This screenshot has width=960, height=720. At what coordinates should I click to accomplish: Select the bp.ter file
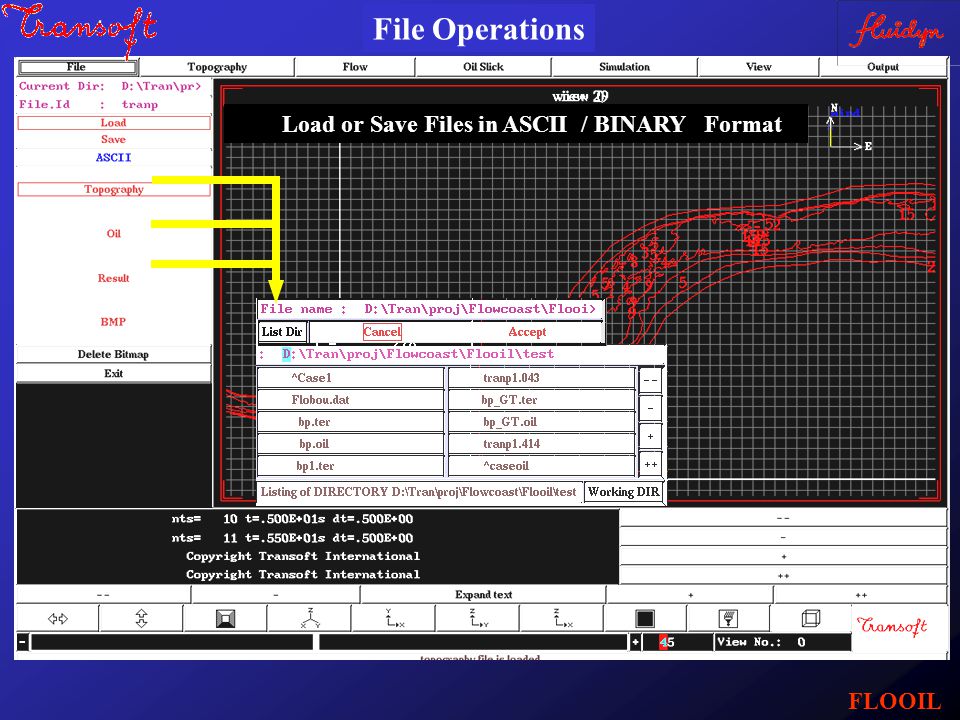point(351,422)
